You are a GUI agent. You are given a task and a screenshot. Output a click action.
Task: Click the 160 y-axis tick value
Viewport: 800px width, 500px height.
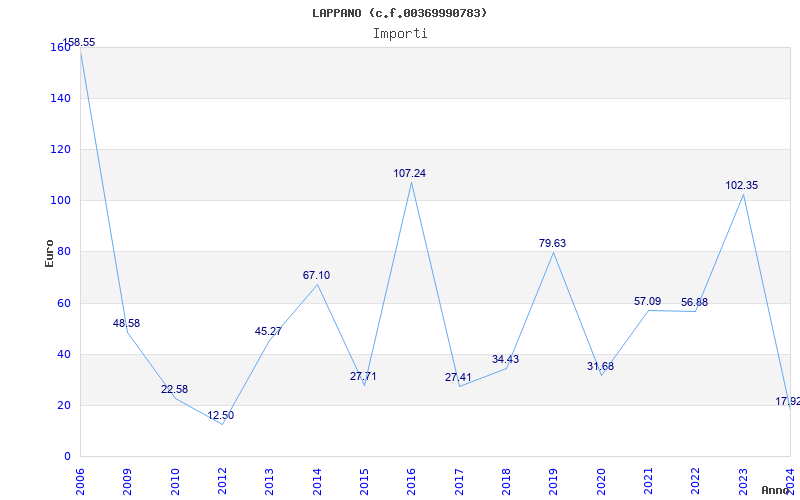tap(60, 47)
